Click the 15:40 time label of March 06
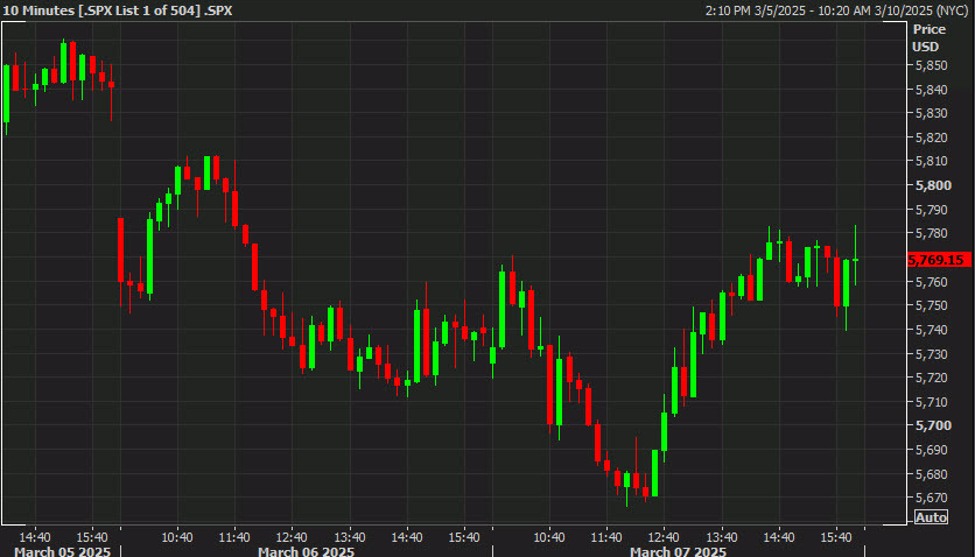The height and width of the screenshot is (557, 975). 464,536
